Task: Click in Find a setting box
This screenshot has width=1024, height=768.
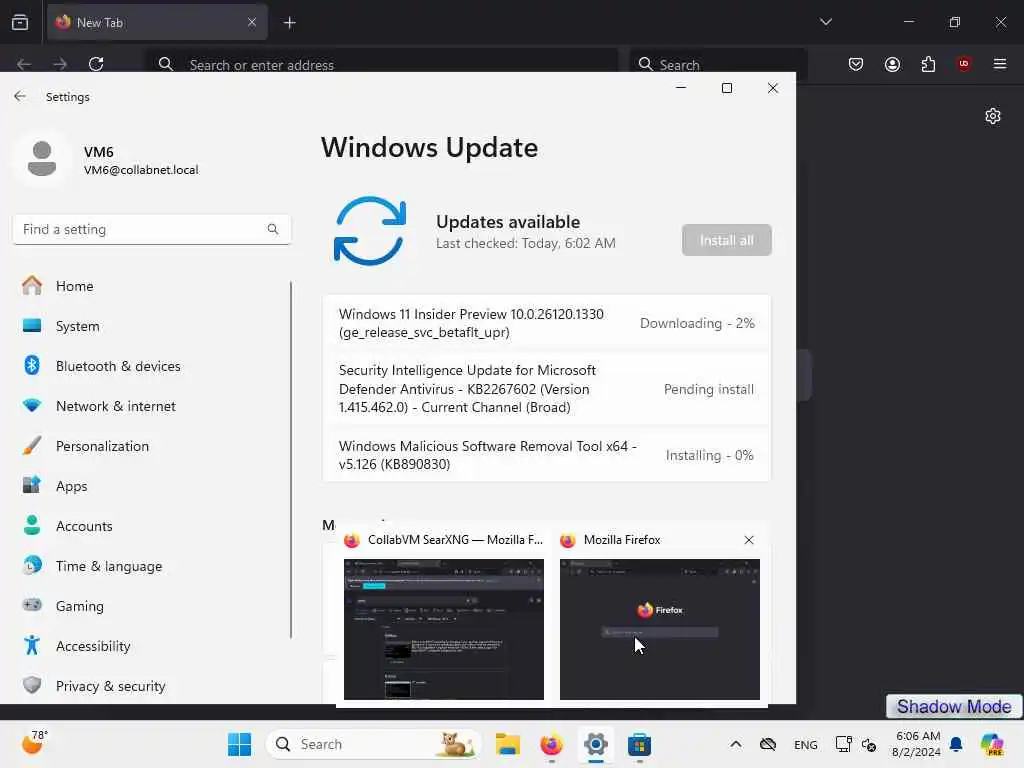Action: pyautogui.click(x=152, y=229)
